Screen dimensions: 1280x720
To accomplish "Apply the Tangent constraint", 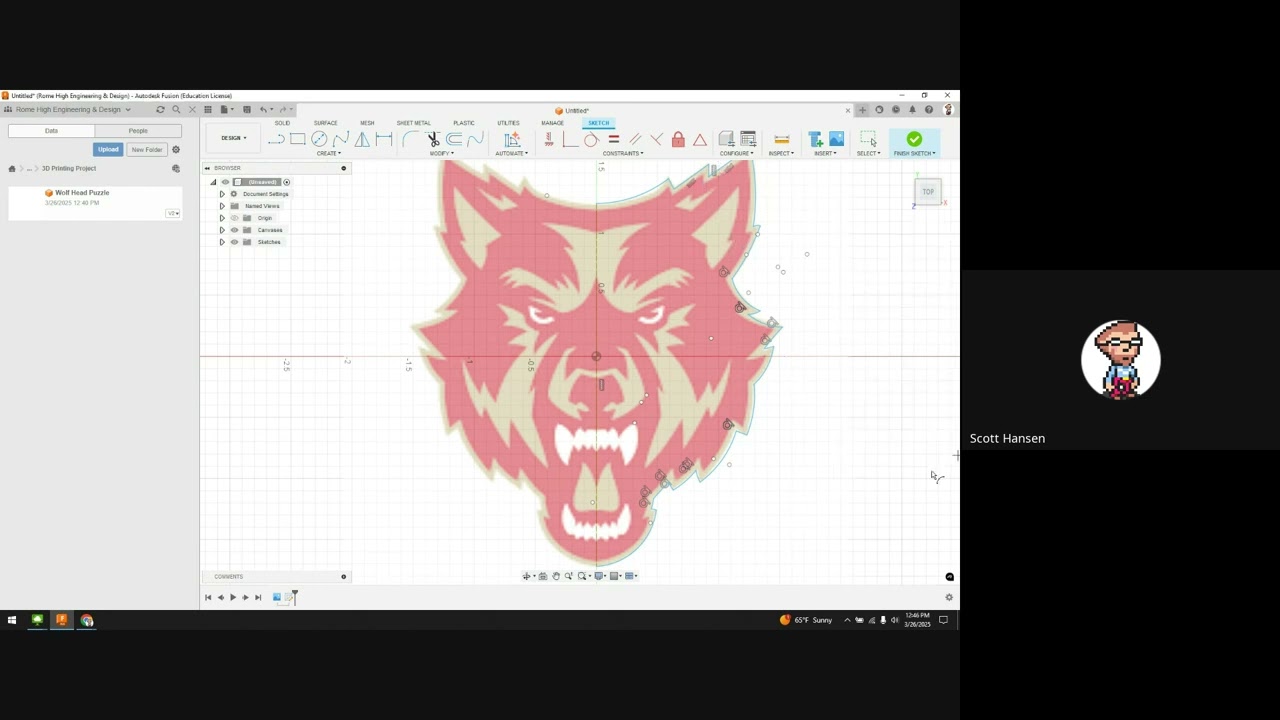I will 591,140.
